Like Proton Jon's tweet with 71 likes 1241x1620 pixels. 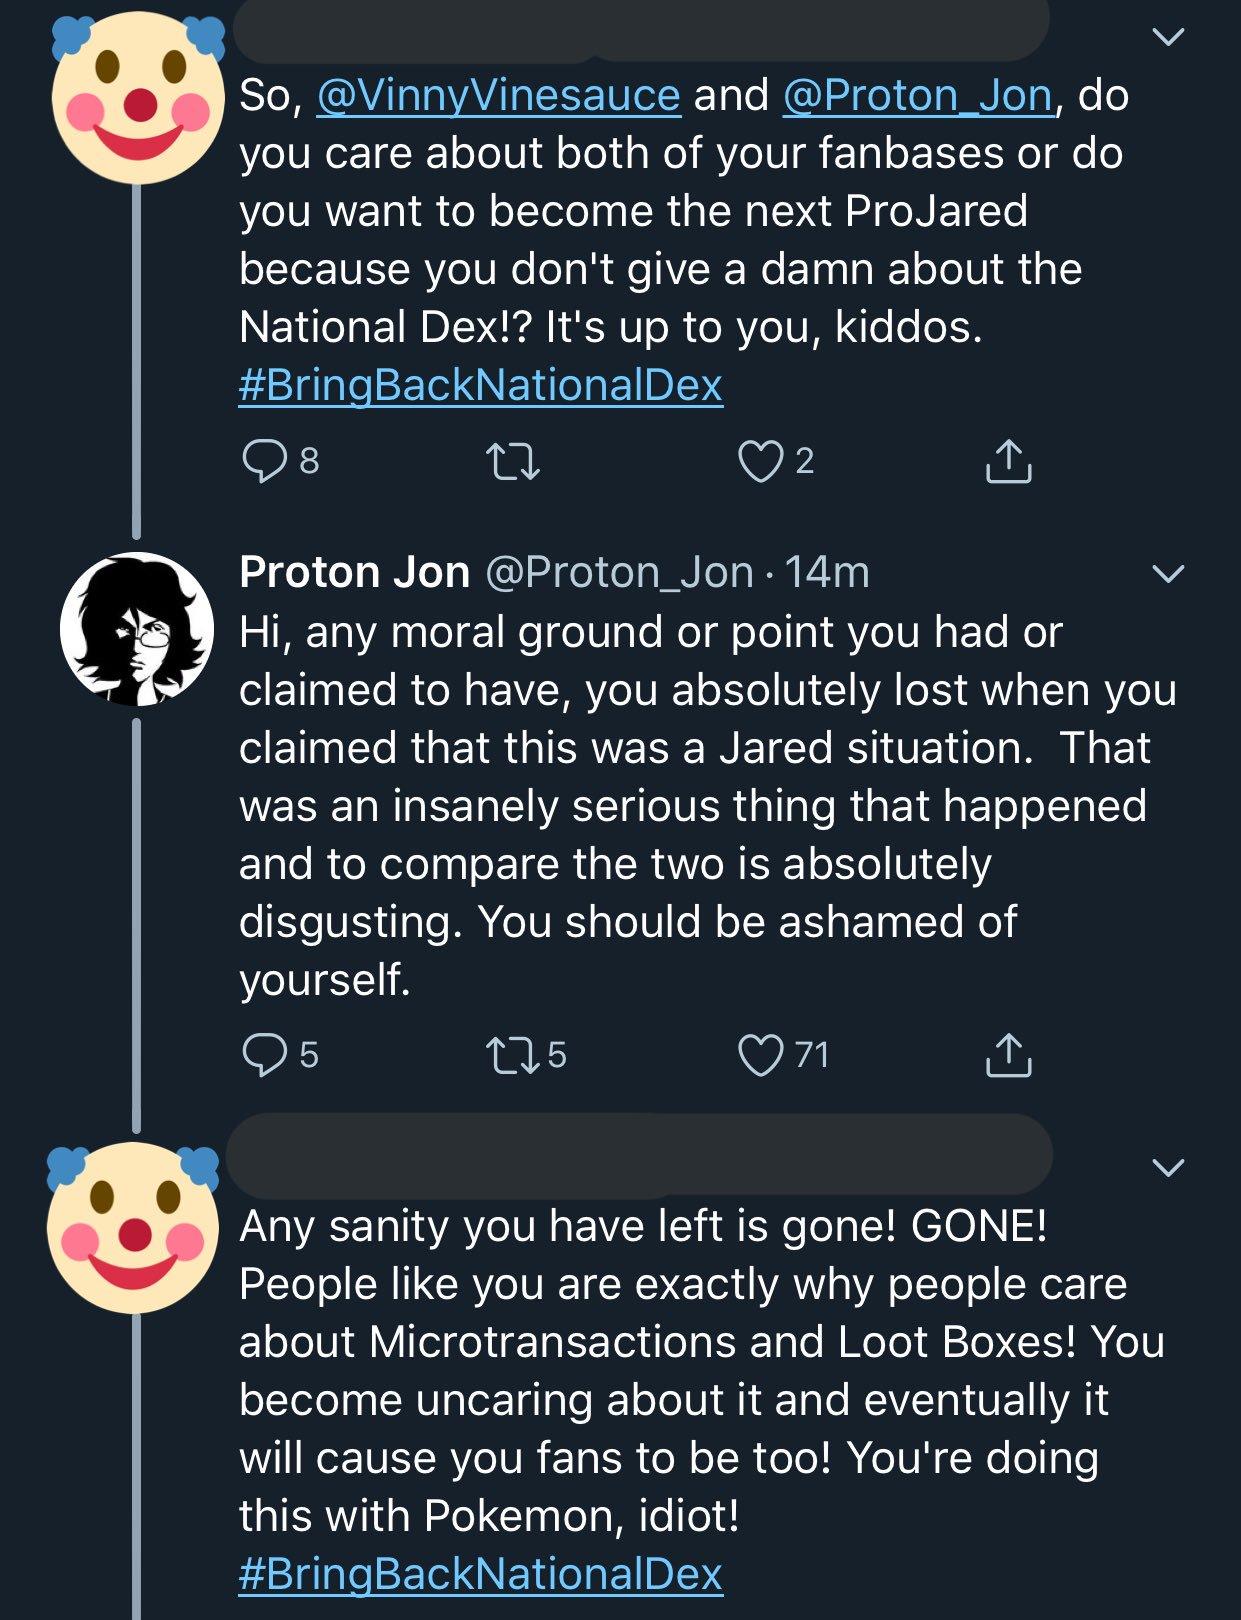coord(760,1055)
